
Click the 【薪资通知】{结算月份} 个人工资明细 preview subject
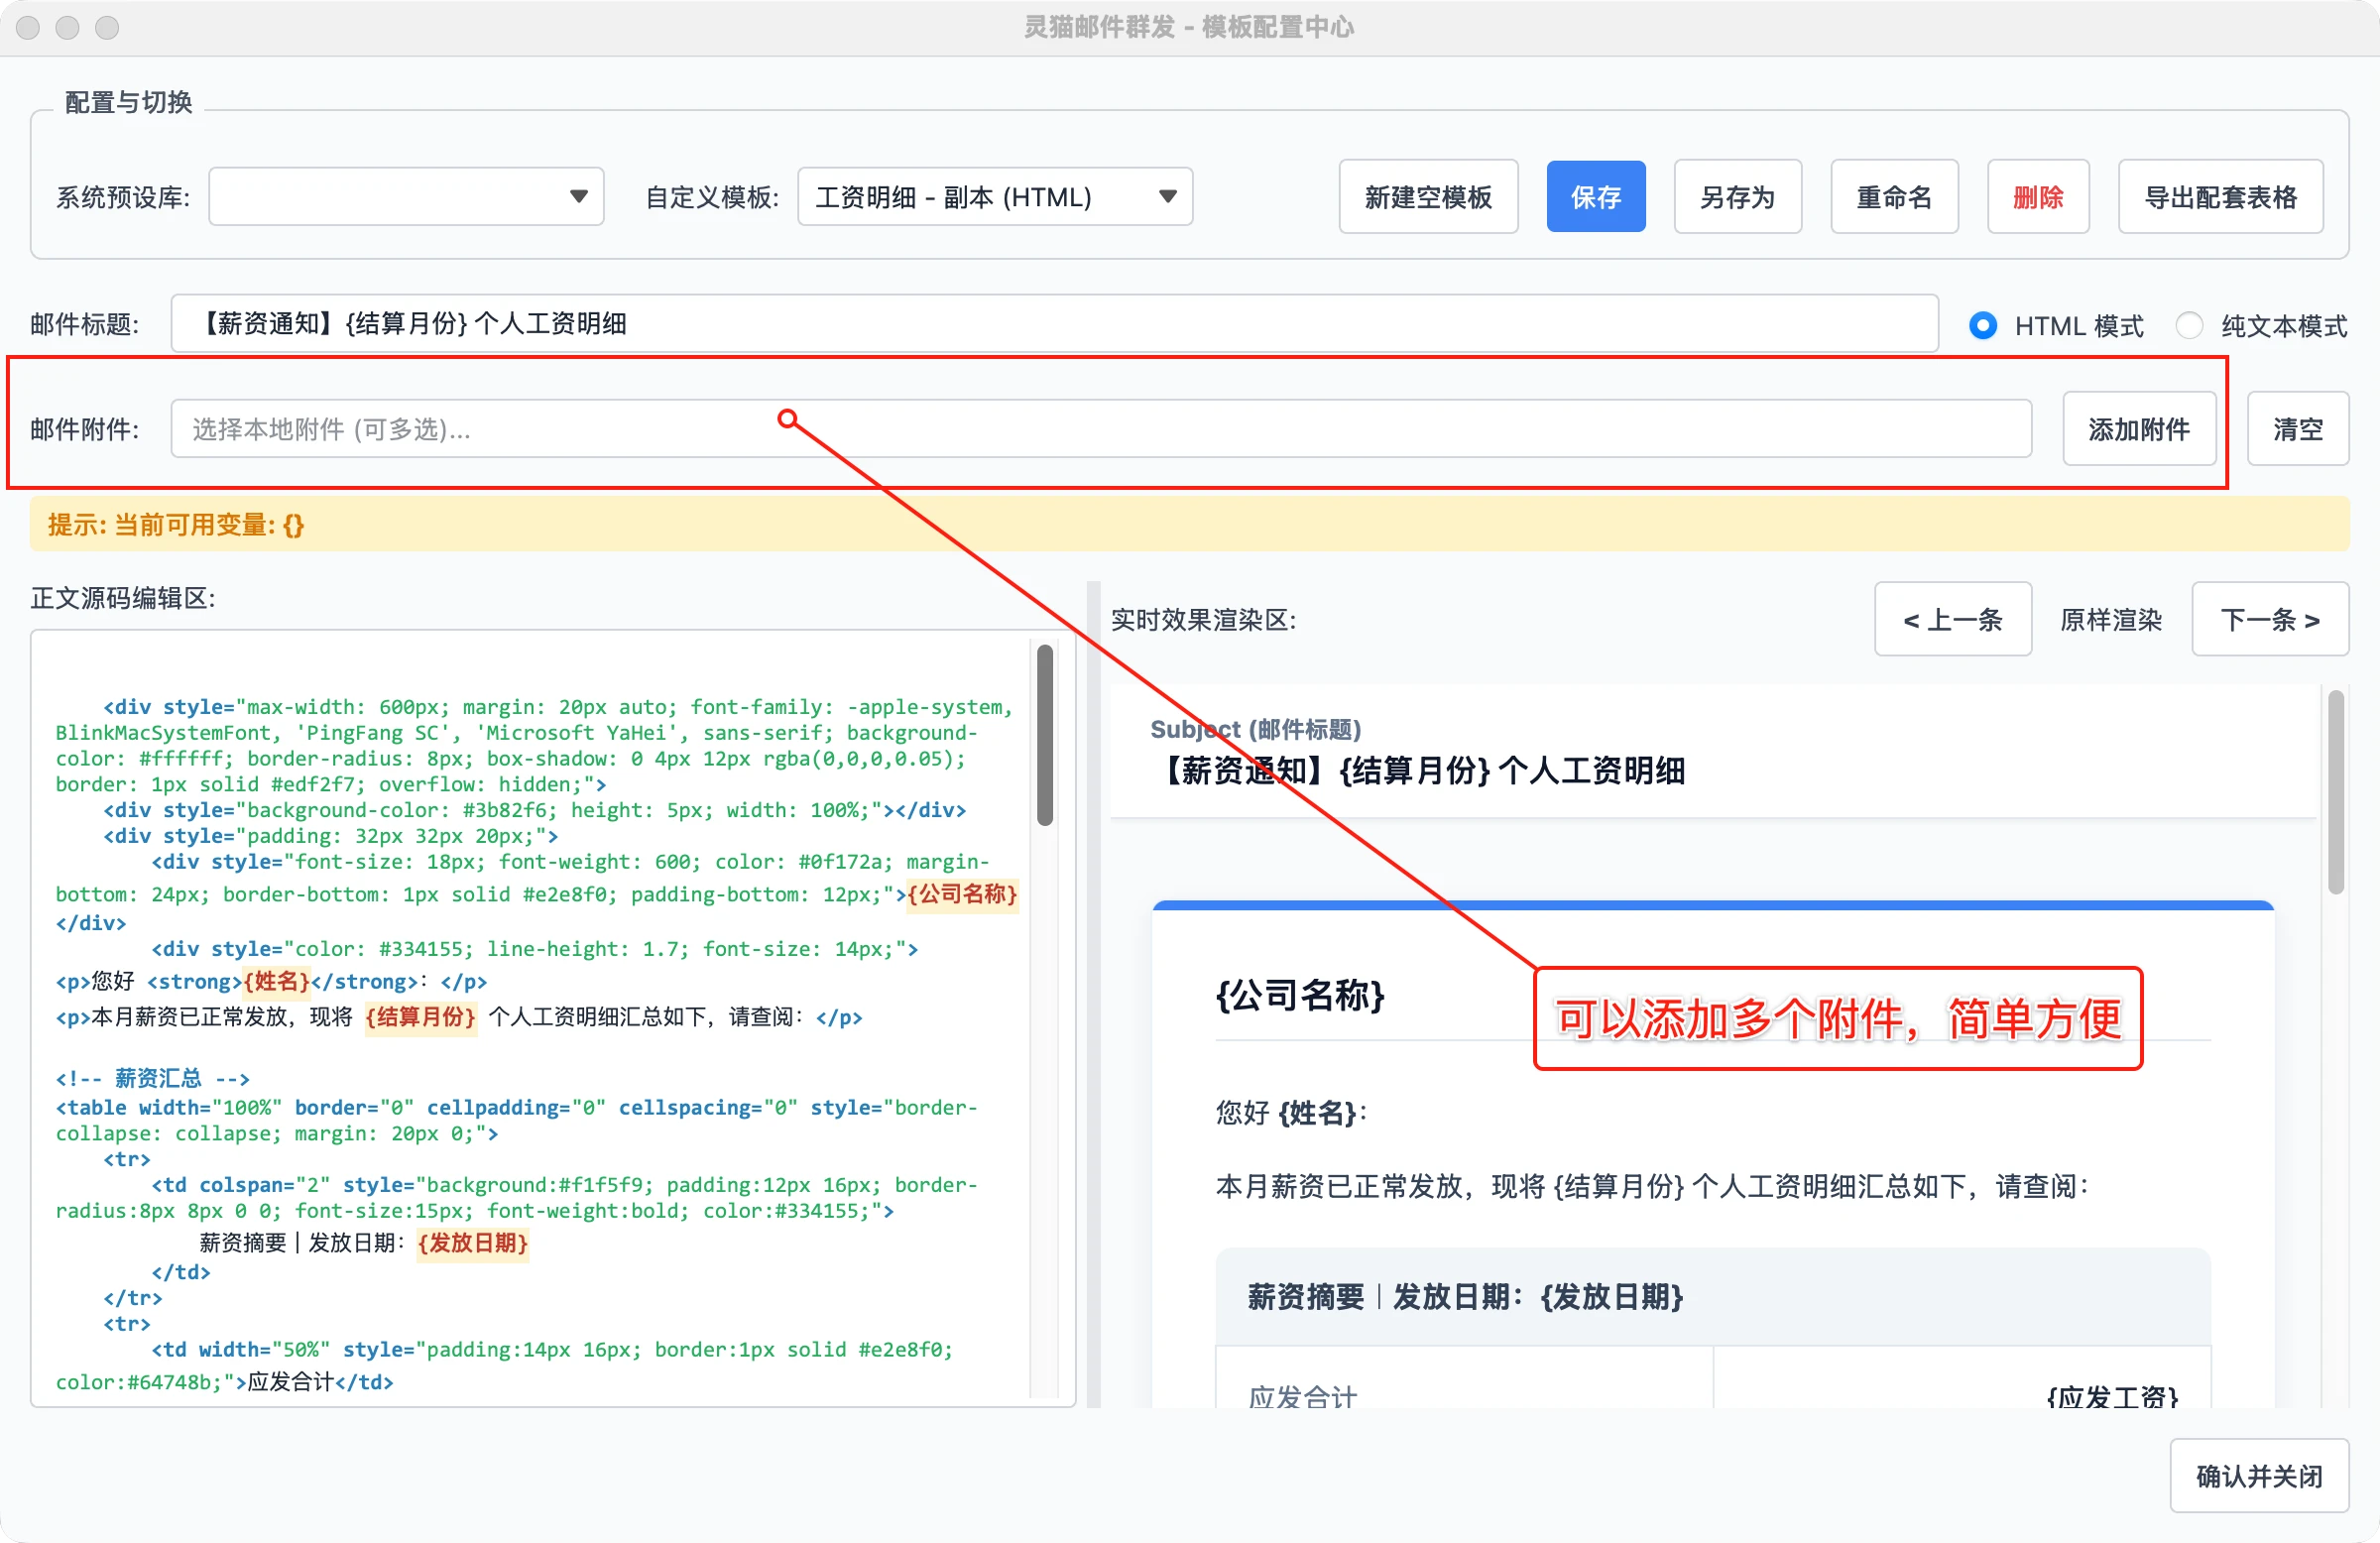click(1421, 770)
